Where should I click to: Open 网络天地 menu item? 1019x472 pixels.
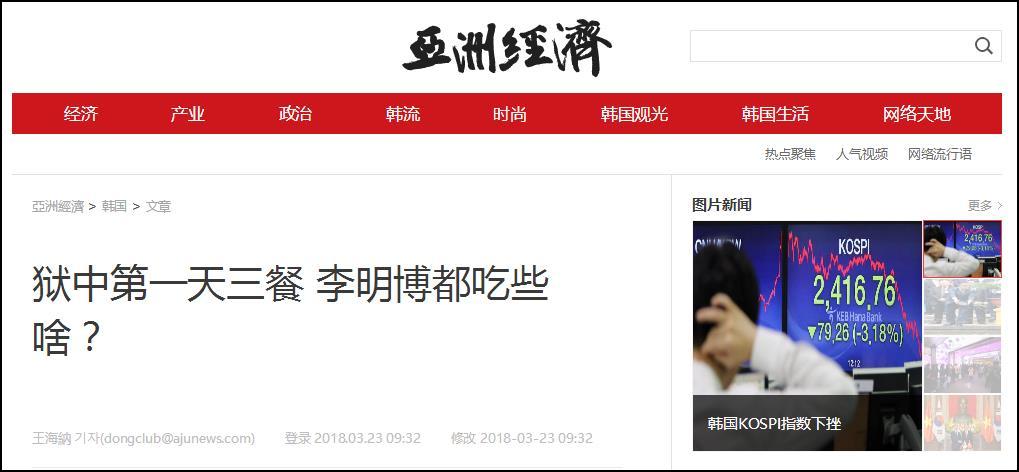tap(916, 114)
